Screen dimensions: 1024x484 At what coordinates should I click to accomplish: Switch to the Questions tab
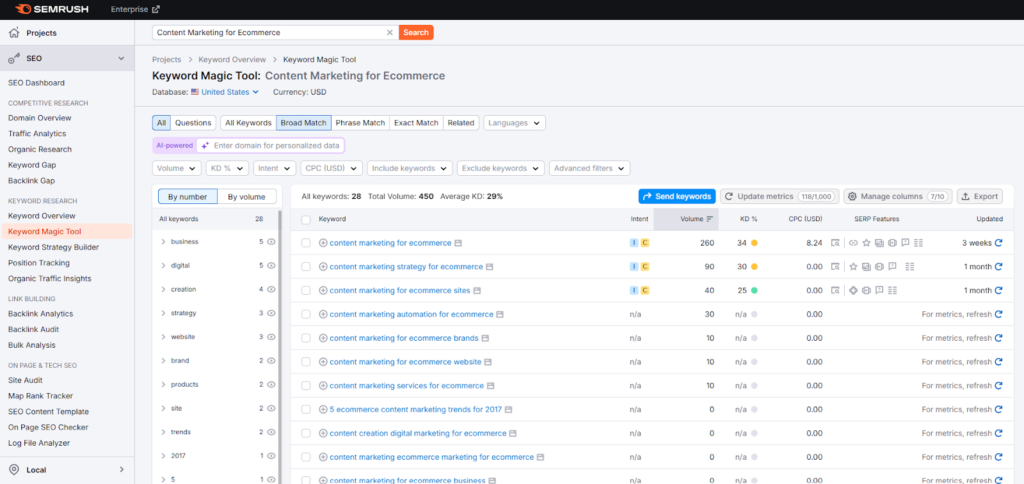click(193, 123)
